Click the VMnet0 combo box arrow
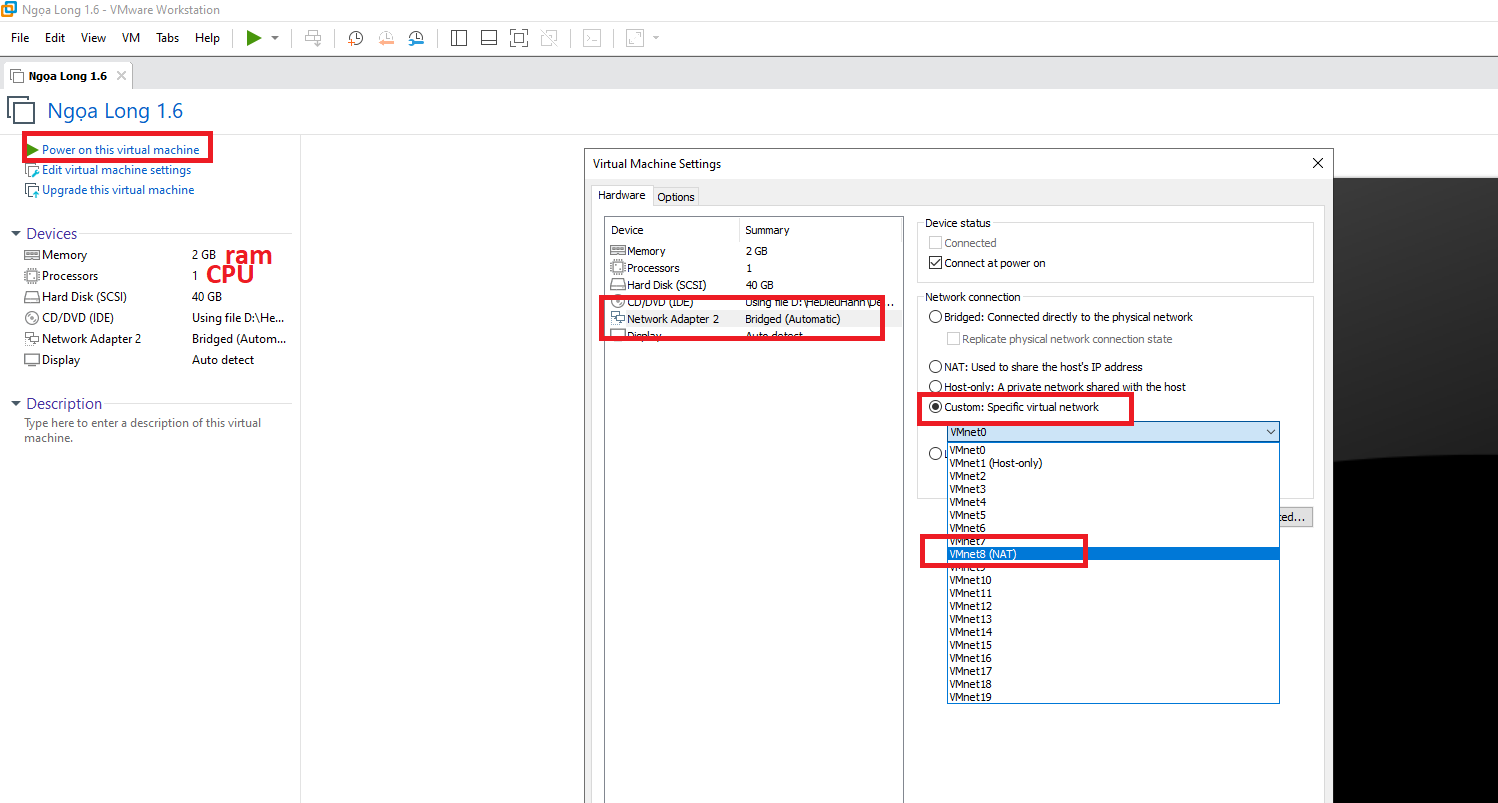Image resolution: width=1498 pixels, height=803 pixels. pos(1270,432)
